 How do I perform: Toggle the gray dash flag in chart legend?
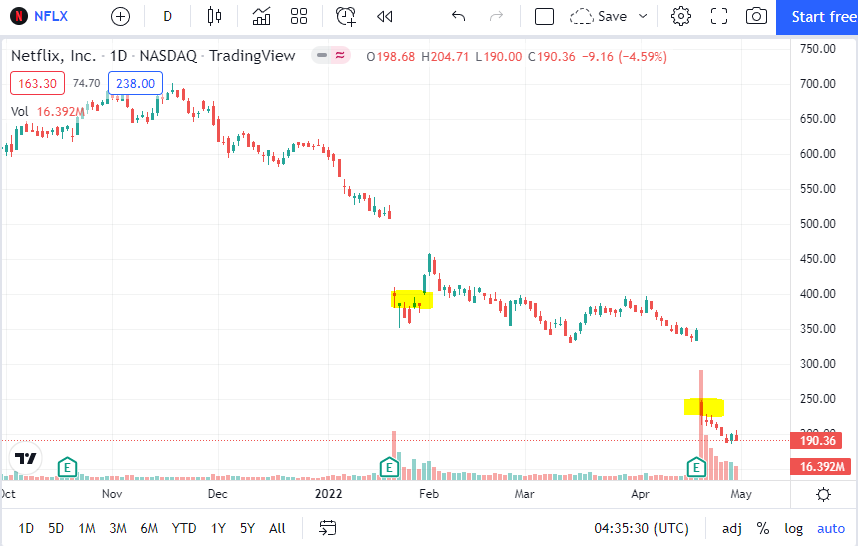coord(322,55)
